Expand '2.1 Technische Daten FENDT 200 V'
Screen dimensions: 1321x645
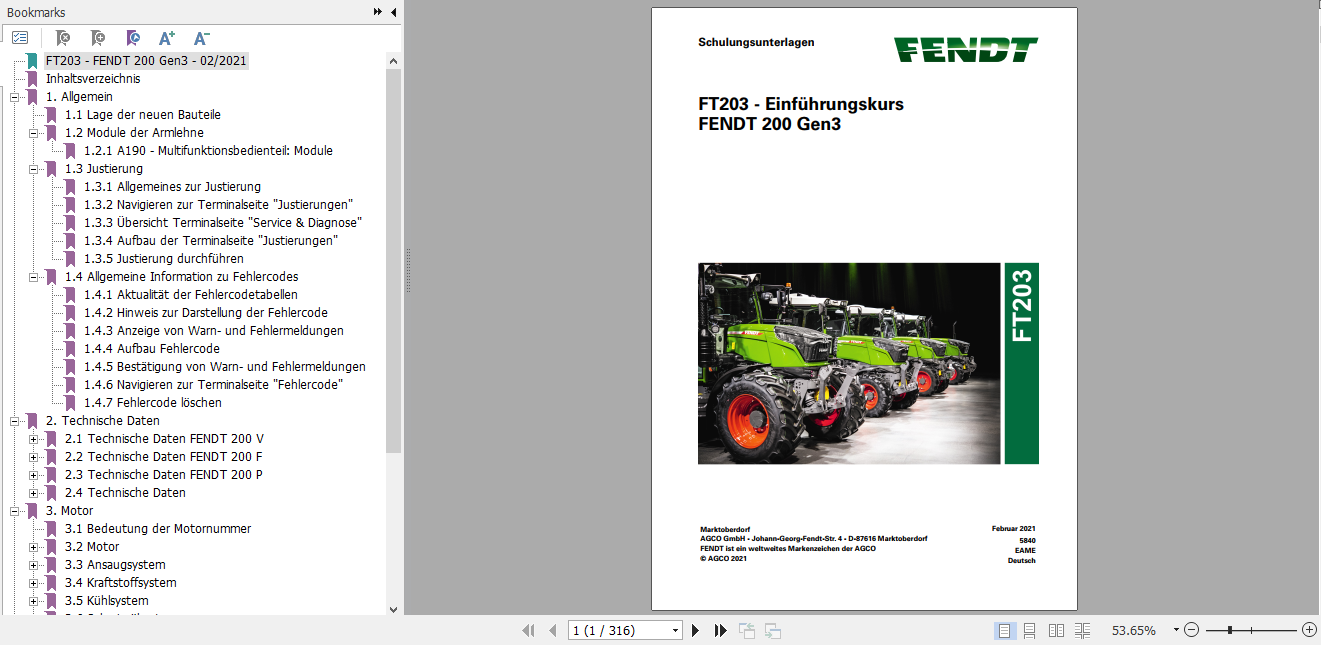33,439
